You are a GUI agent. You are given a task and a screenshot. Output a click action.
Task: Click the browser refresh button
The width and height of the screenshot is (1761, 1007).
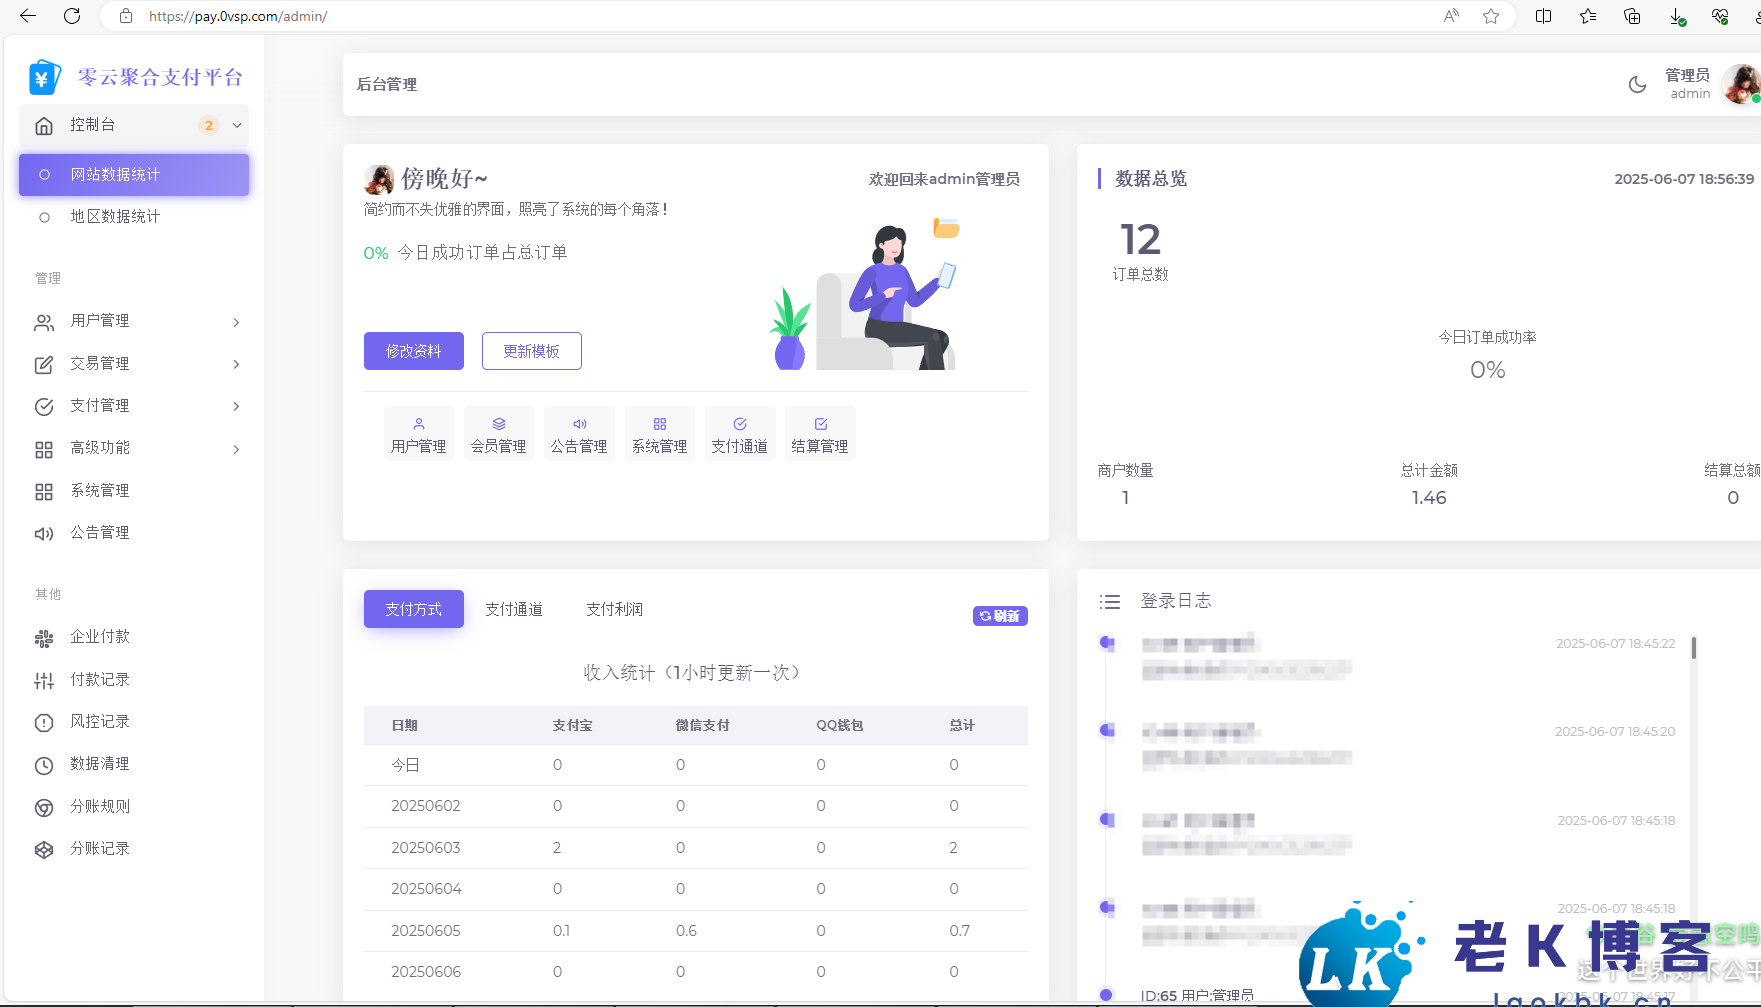[x=72, y=16]
